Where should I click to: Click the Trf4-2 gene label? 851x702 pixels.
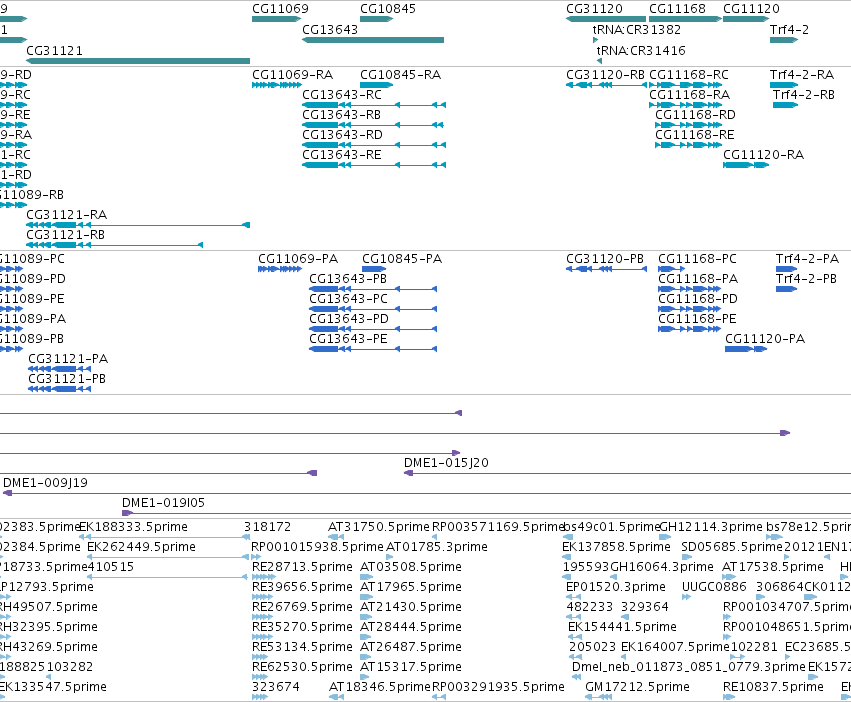[789, 29]
